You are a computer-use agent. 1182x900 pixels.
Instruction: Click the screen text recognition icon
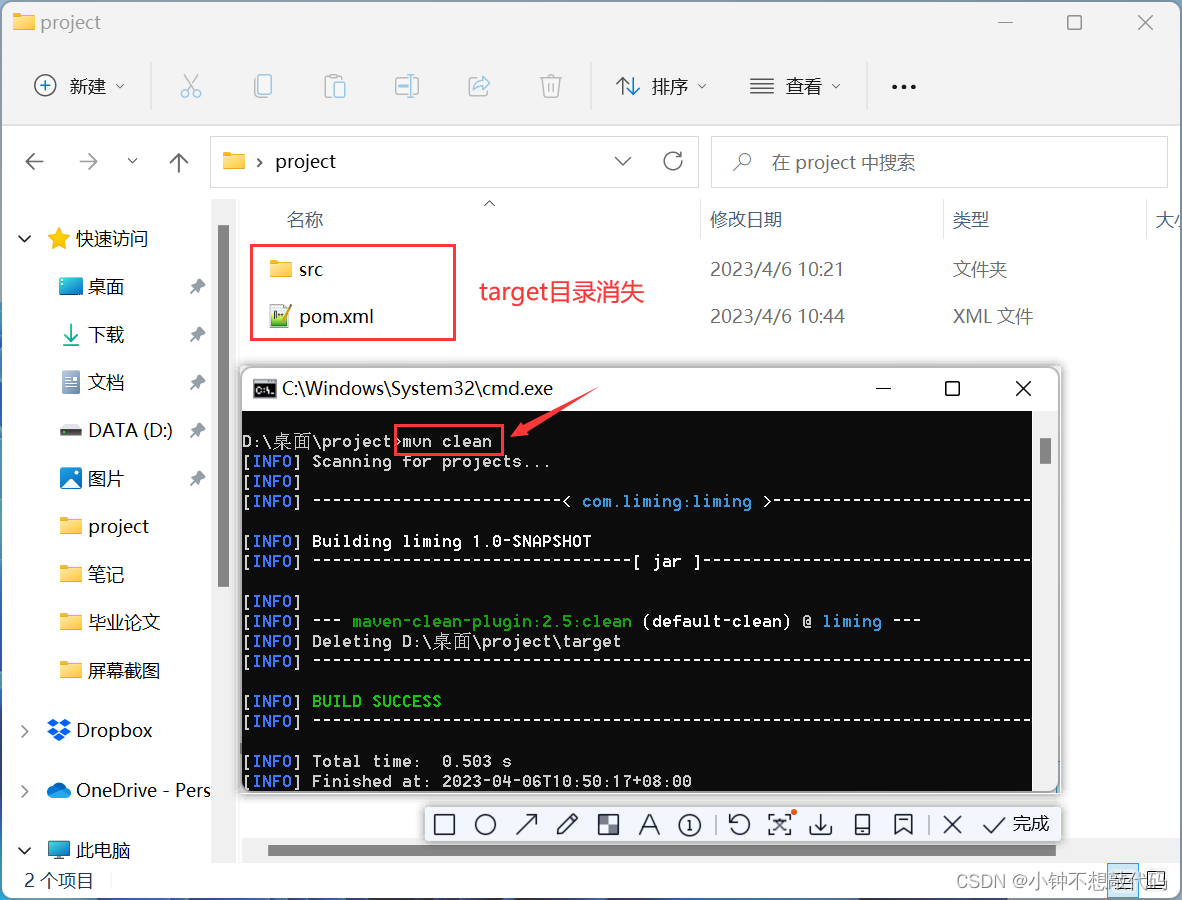tap(779, 824)
